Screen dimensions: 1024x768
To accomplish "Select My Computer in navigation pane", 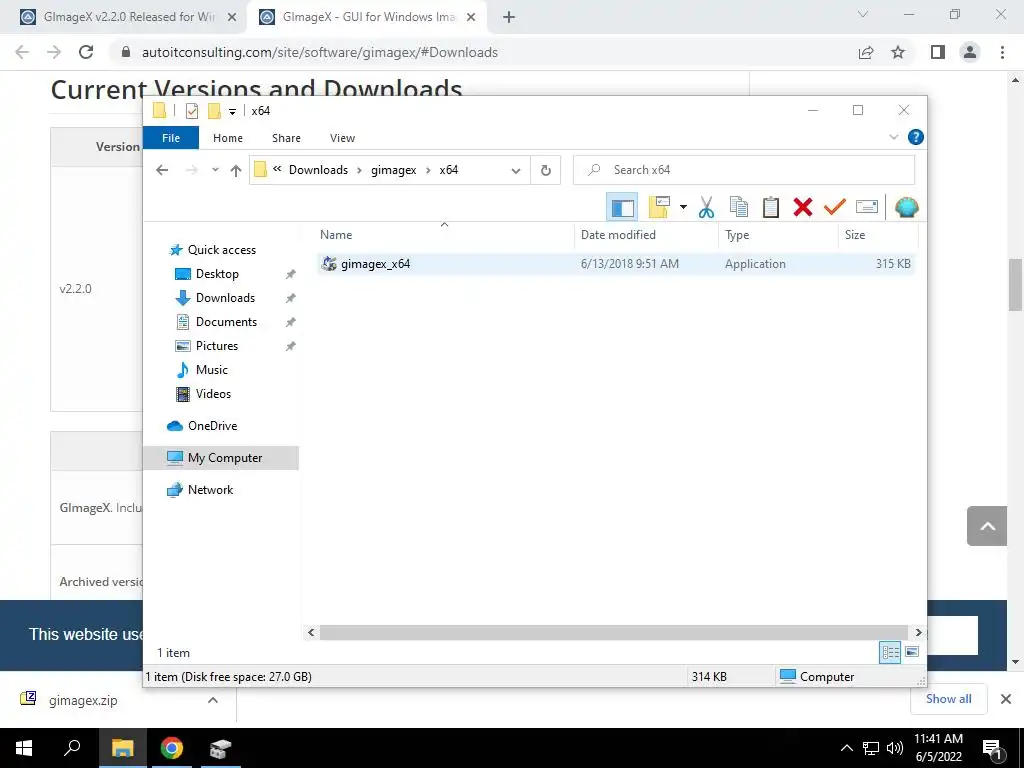I will click(221, 458).
